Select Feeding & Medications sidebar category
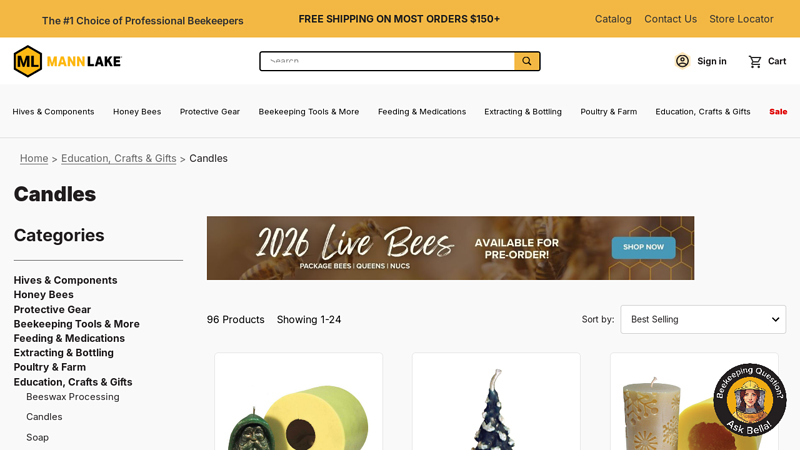 [69, 338]
